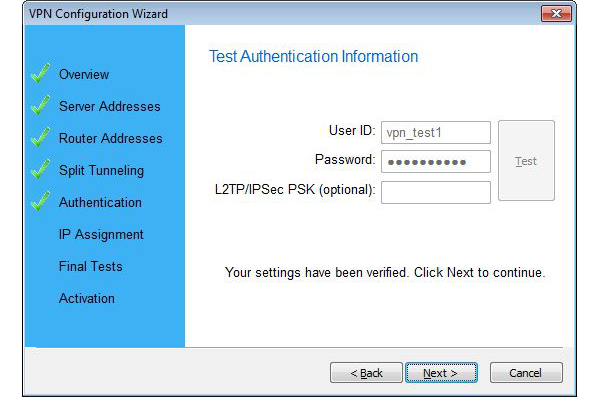Click the 'L2TP/IPSec PSK (optional):' label
Image resolution: width=600 pixels, height=397 pixels.
[295, 190]
